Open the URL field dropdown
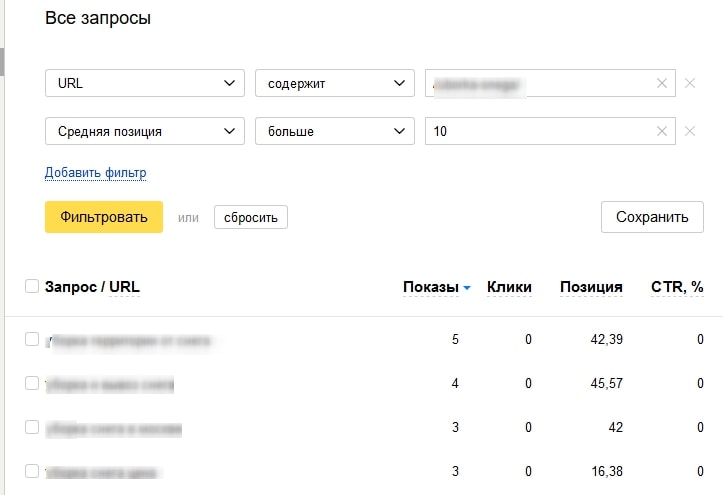This screenshot has width=723, height=495. (145, 84)
